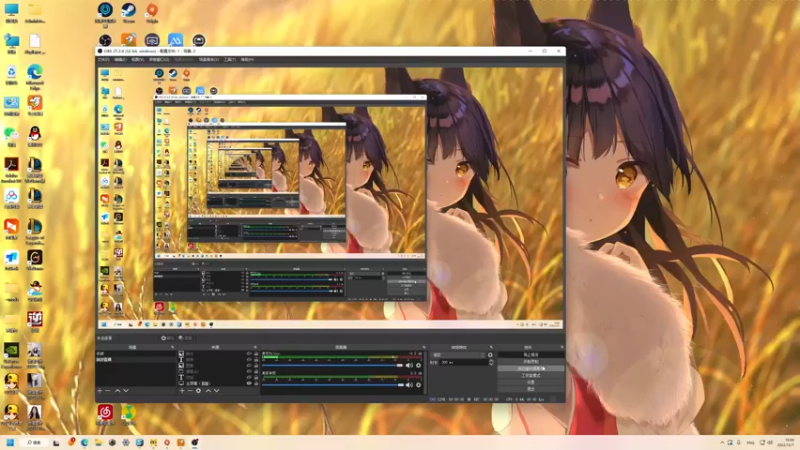Viewport: 800px width, 450px height.
Task: Open the View menu in OBS menu bar
Action: (x=137, y=60)
